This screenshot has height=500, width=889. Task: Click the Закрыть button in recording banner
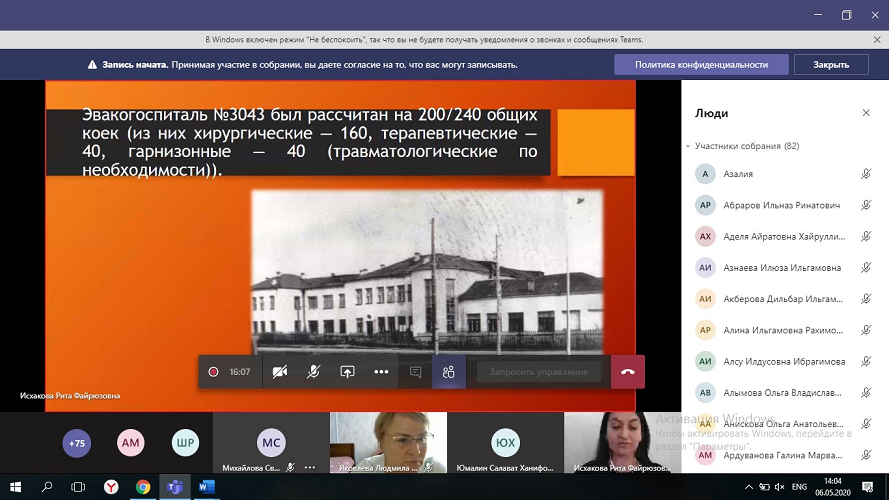(831, 65)
